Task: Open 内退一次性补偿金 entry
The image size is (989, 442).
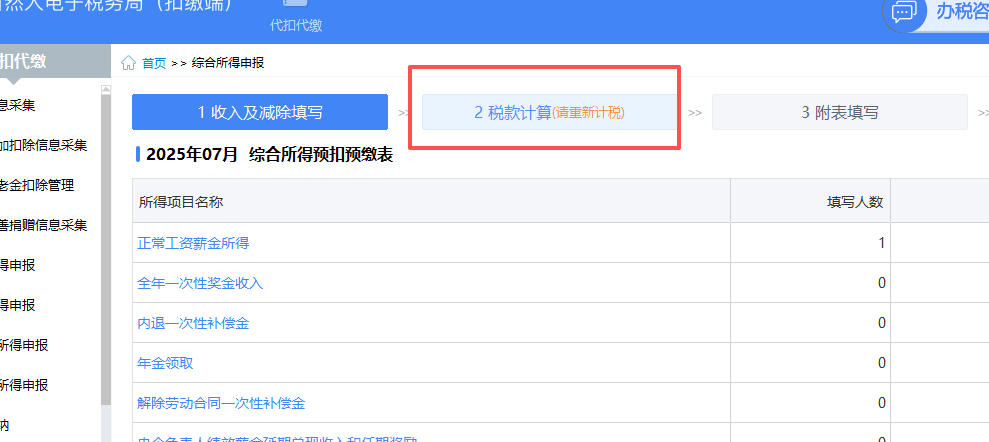Action: (193, 323)
